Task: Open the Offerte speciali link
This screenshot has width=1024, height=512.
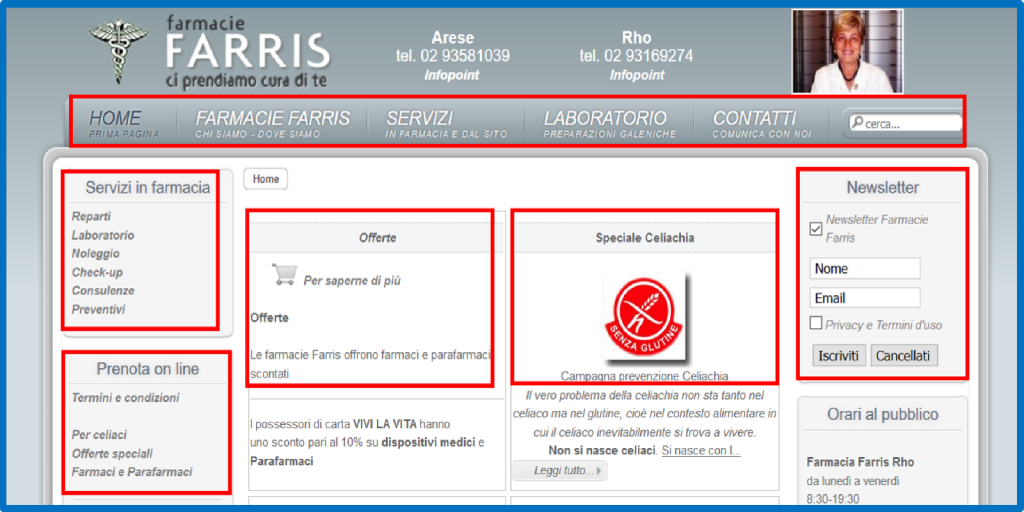Action: (112, 454)
